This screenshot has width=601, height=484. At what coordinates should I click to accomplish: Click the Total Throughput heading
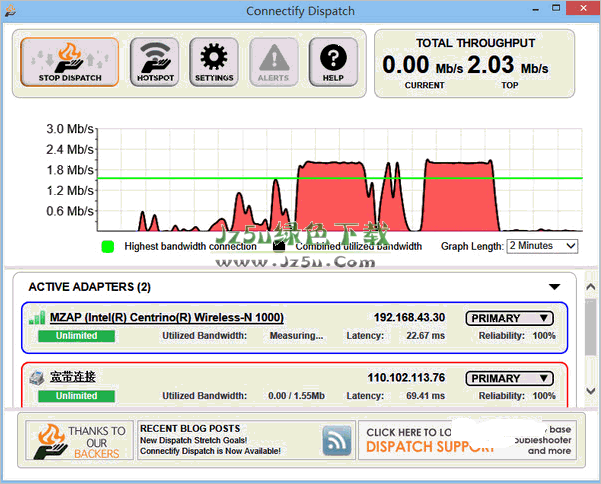point(475,43)
